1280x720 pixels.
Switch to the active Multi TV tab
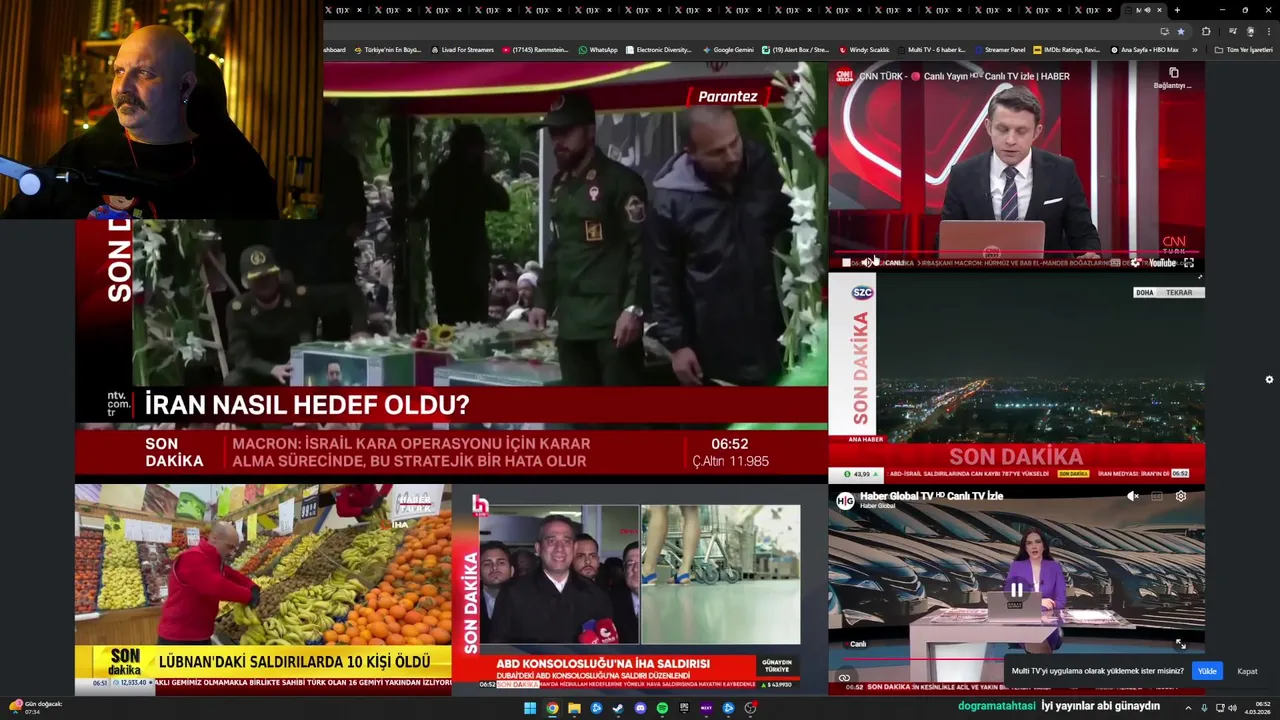coord(1144,10)
